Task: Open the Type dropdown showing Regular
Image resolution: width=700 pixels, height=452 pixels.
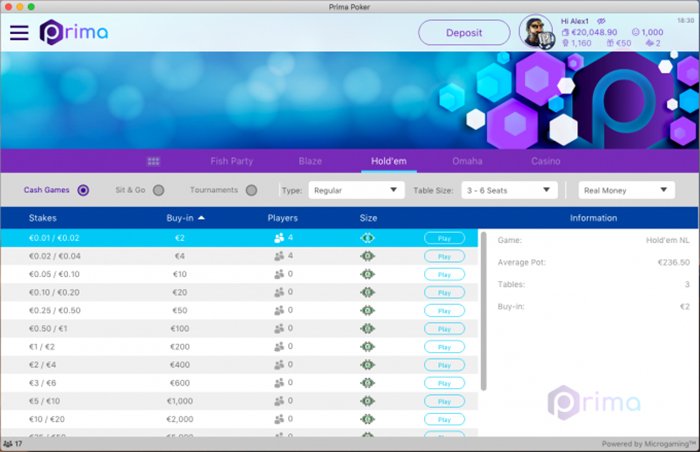Action: click(x=355, y=190)
